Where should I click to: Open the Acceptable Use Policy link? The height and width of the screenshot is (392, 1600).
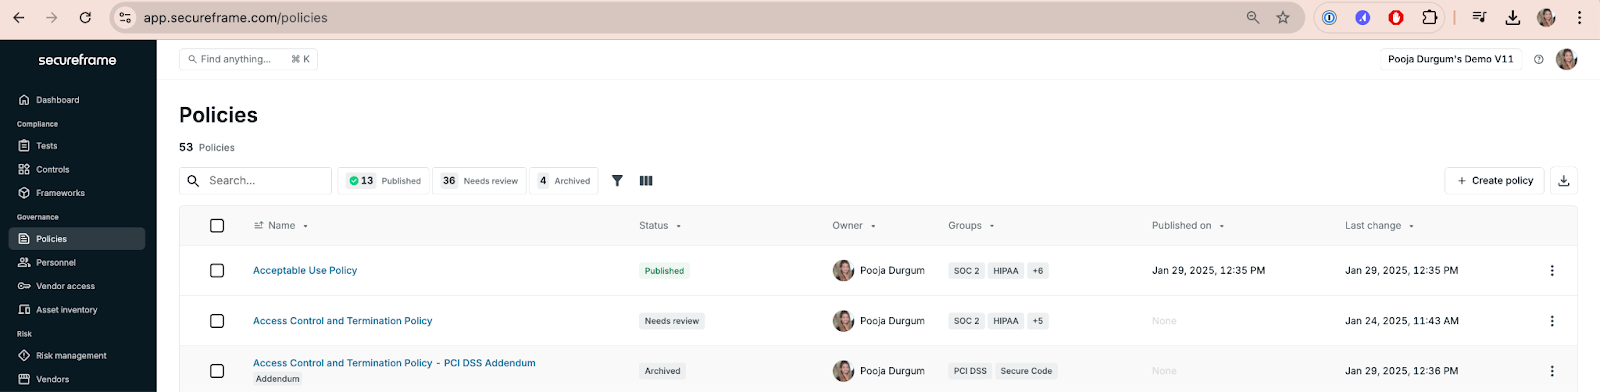[305, 271]
